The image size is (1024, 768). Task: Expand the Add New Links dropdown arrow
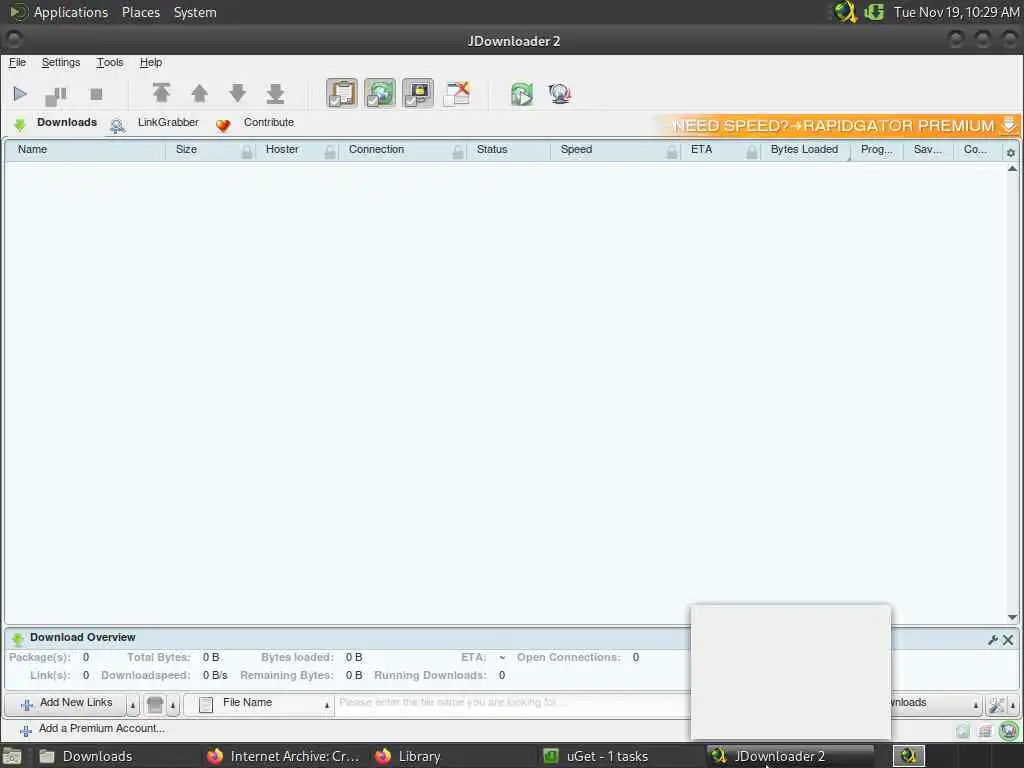[x=133, y=705]
